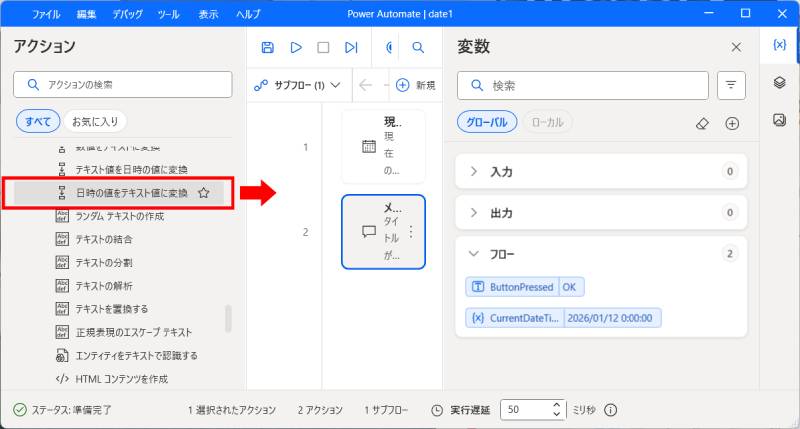800x429 pixels.
Task: Open the UI elements layers sidebar icon
Action: tap(780, 82)
